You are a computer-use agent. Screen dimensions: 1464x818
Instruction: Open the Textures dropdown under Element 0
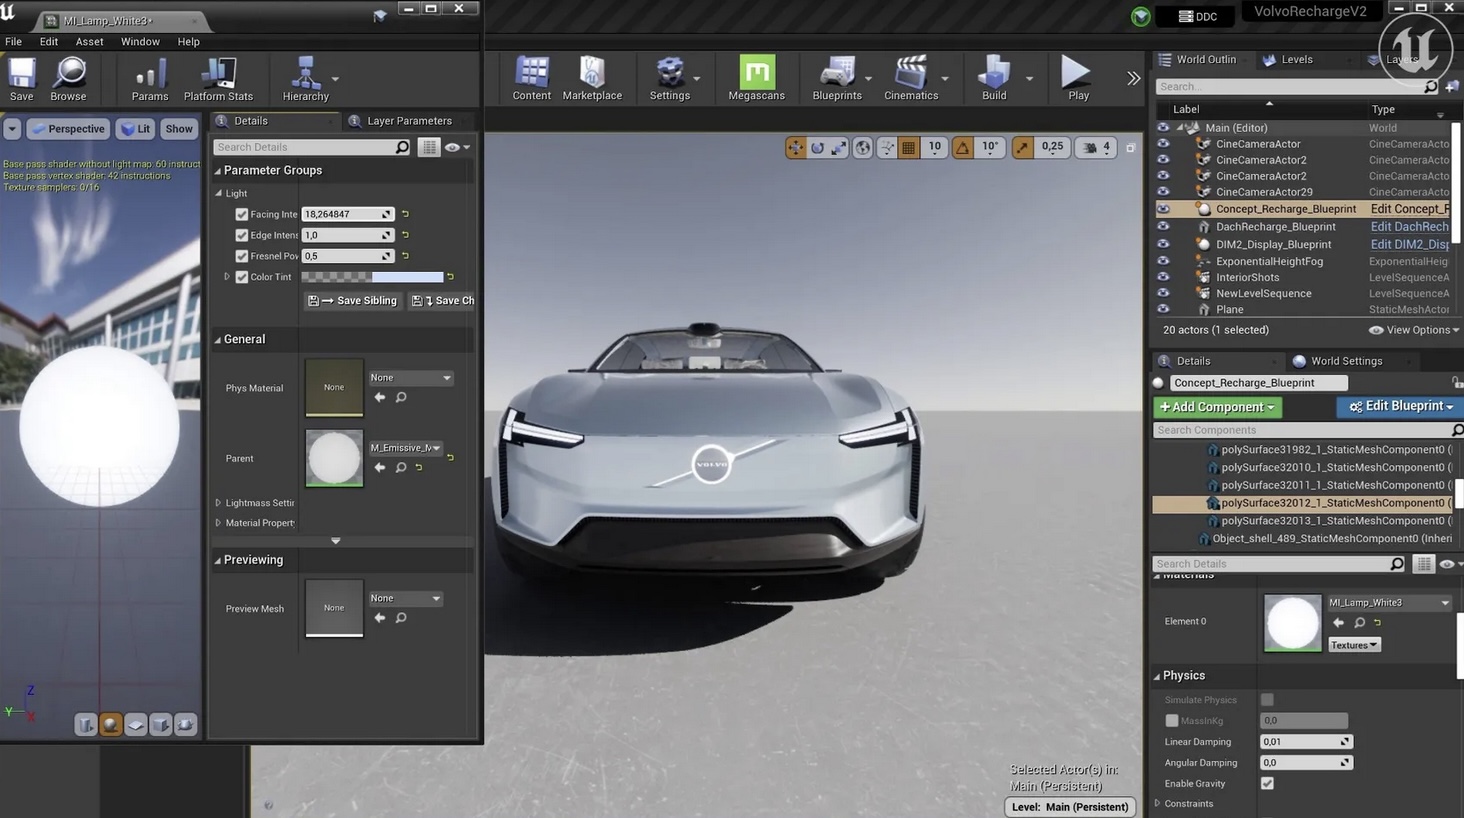(1353, 644)
